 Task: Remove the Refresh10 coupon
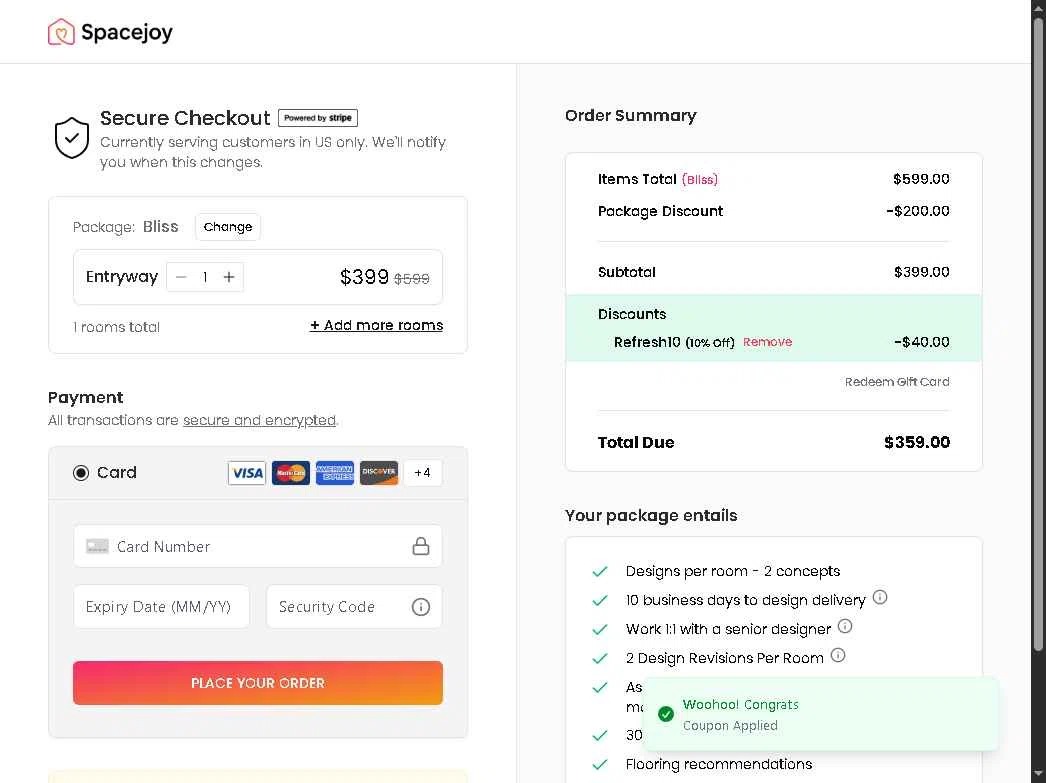click(x=767, y=341)
